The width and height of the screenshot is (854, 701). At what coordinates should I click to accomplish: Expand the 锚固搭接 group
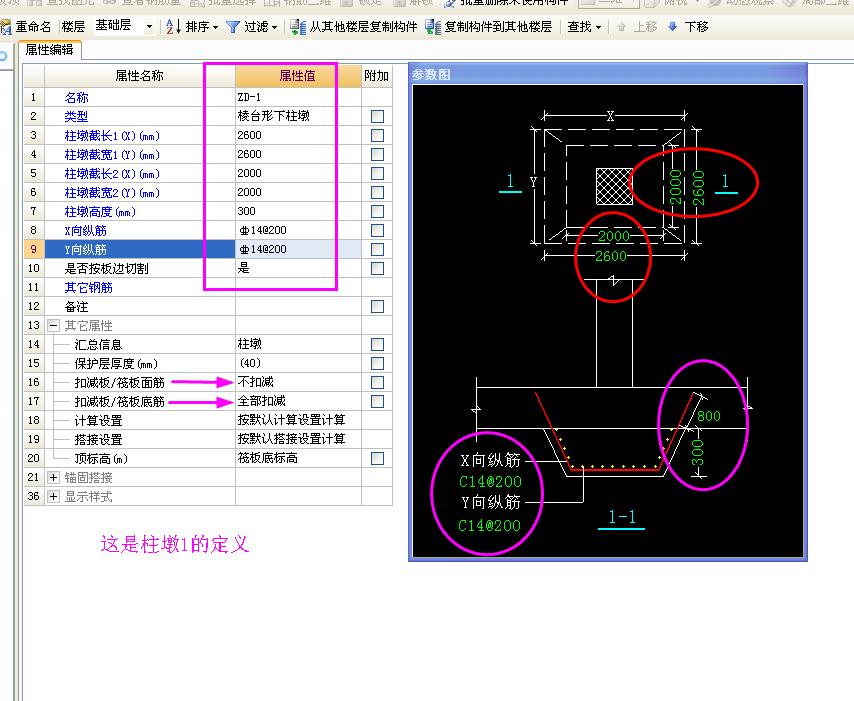tap(53, 478)
